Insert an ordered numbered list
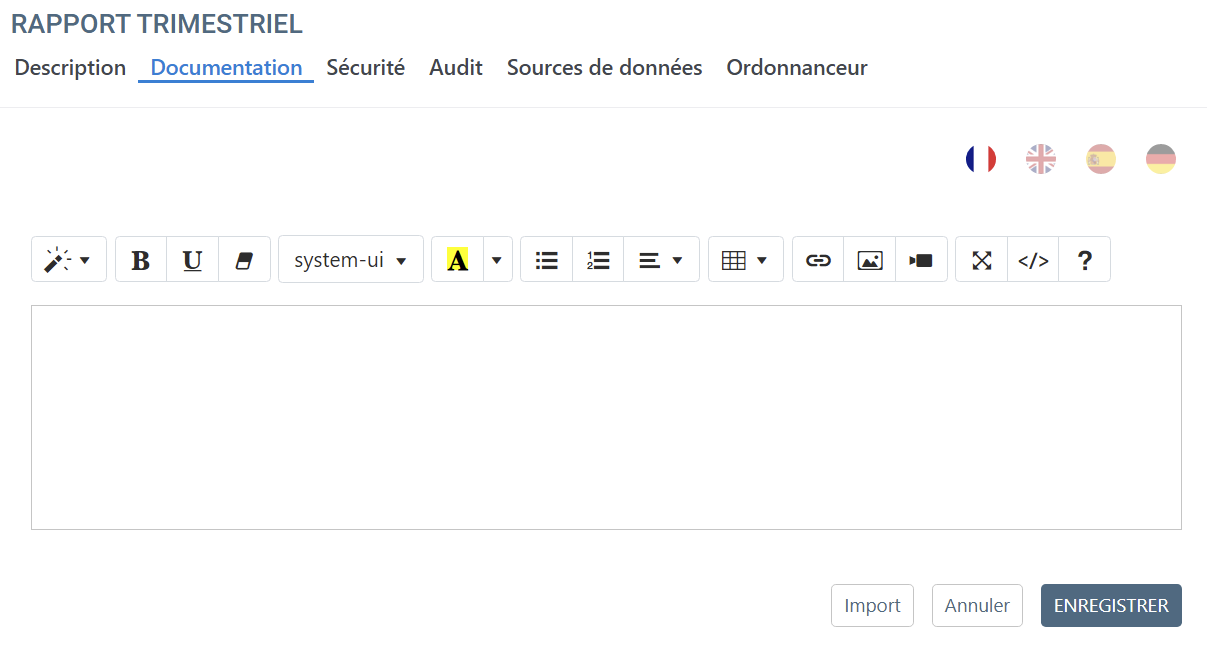The height and width of the screenshot is (649, 1207). (598, 260)
